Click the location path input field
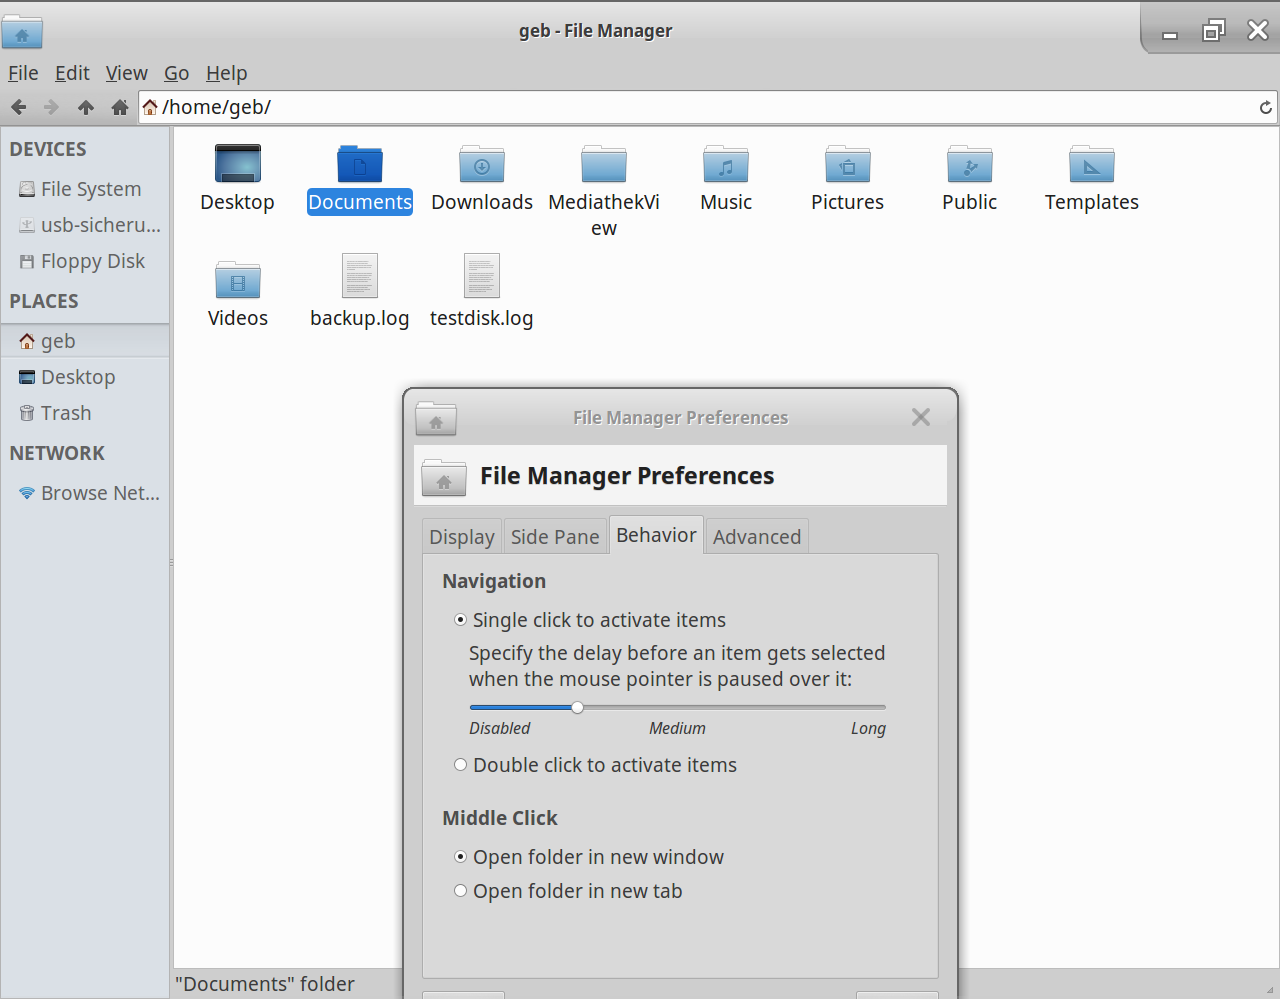1280x999 pixels. (700, 107)
